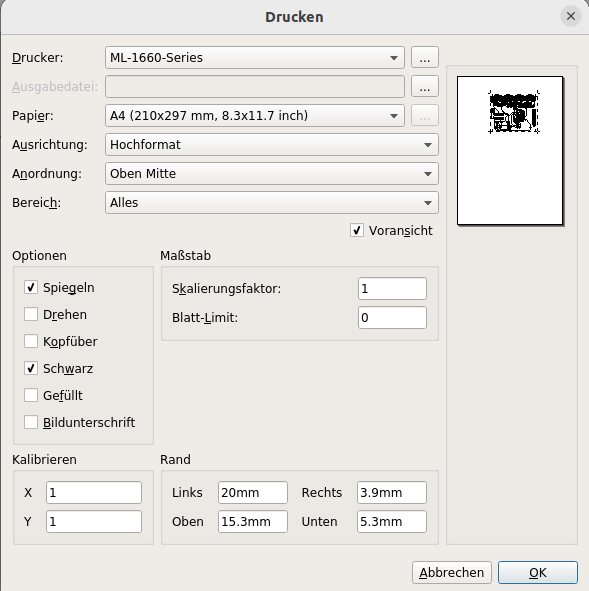Image resolution: width=589 pixels, height=591 pixels.
Task: Disable the Voransicht checkbox
Action: [x=357, y=230]
